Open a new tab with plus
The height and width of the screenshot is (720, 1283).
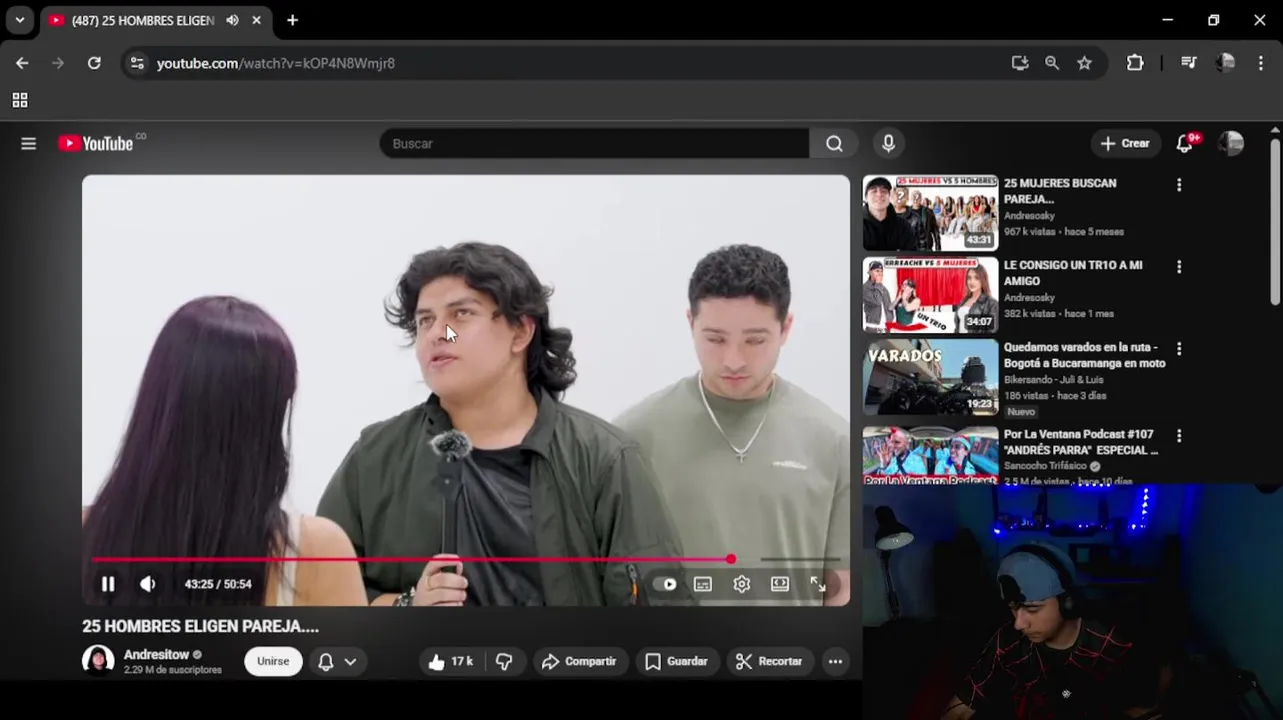click(x=292, y=20)
